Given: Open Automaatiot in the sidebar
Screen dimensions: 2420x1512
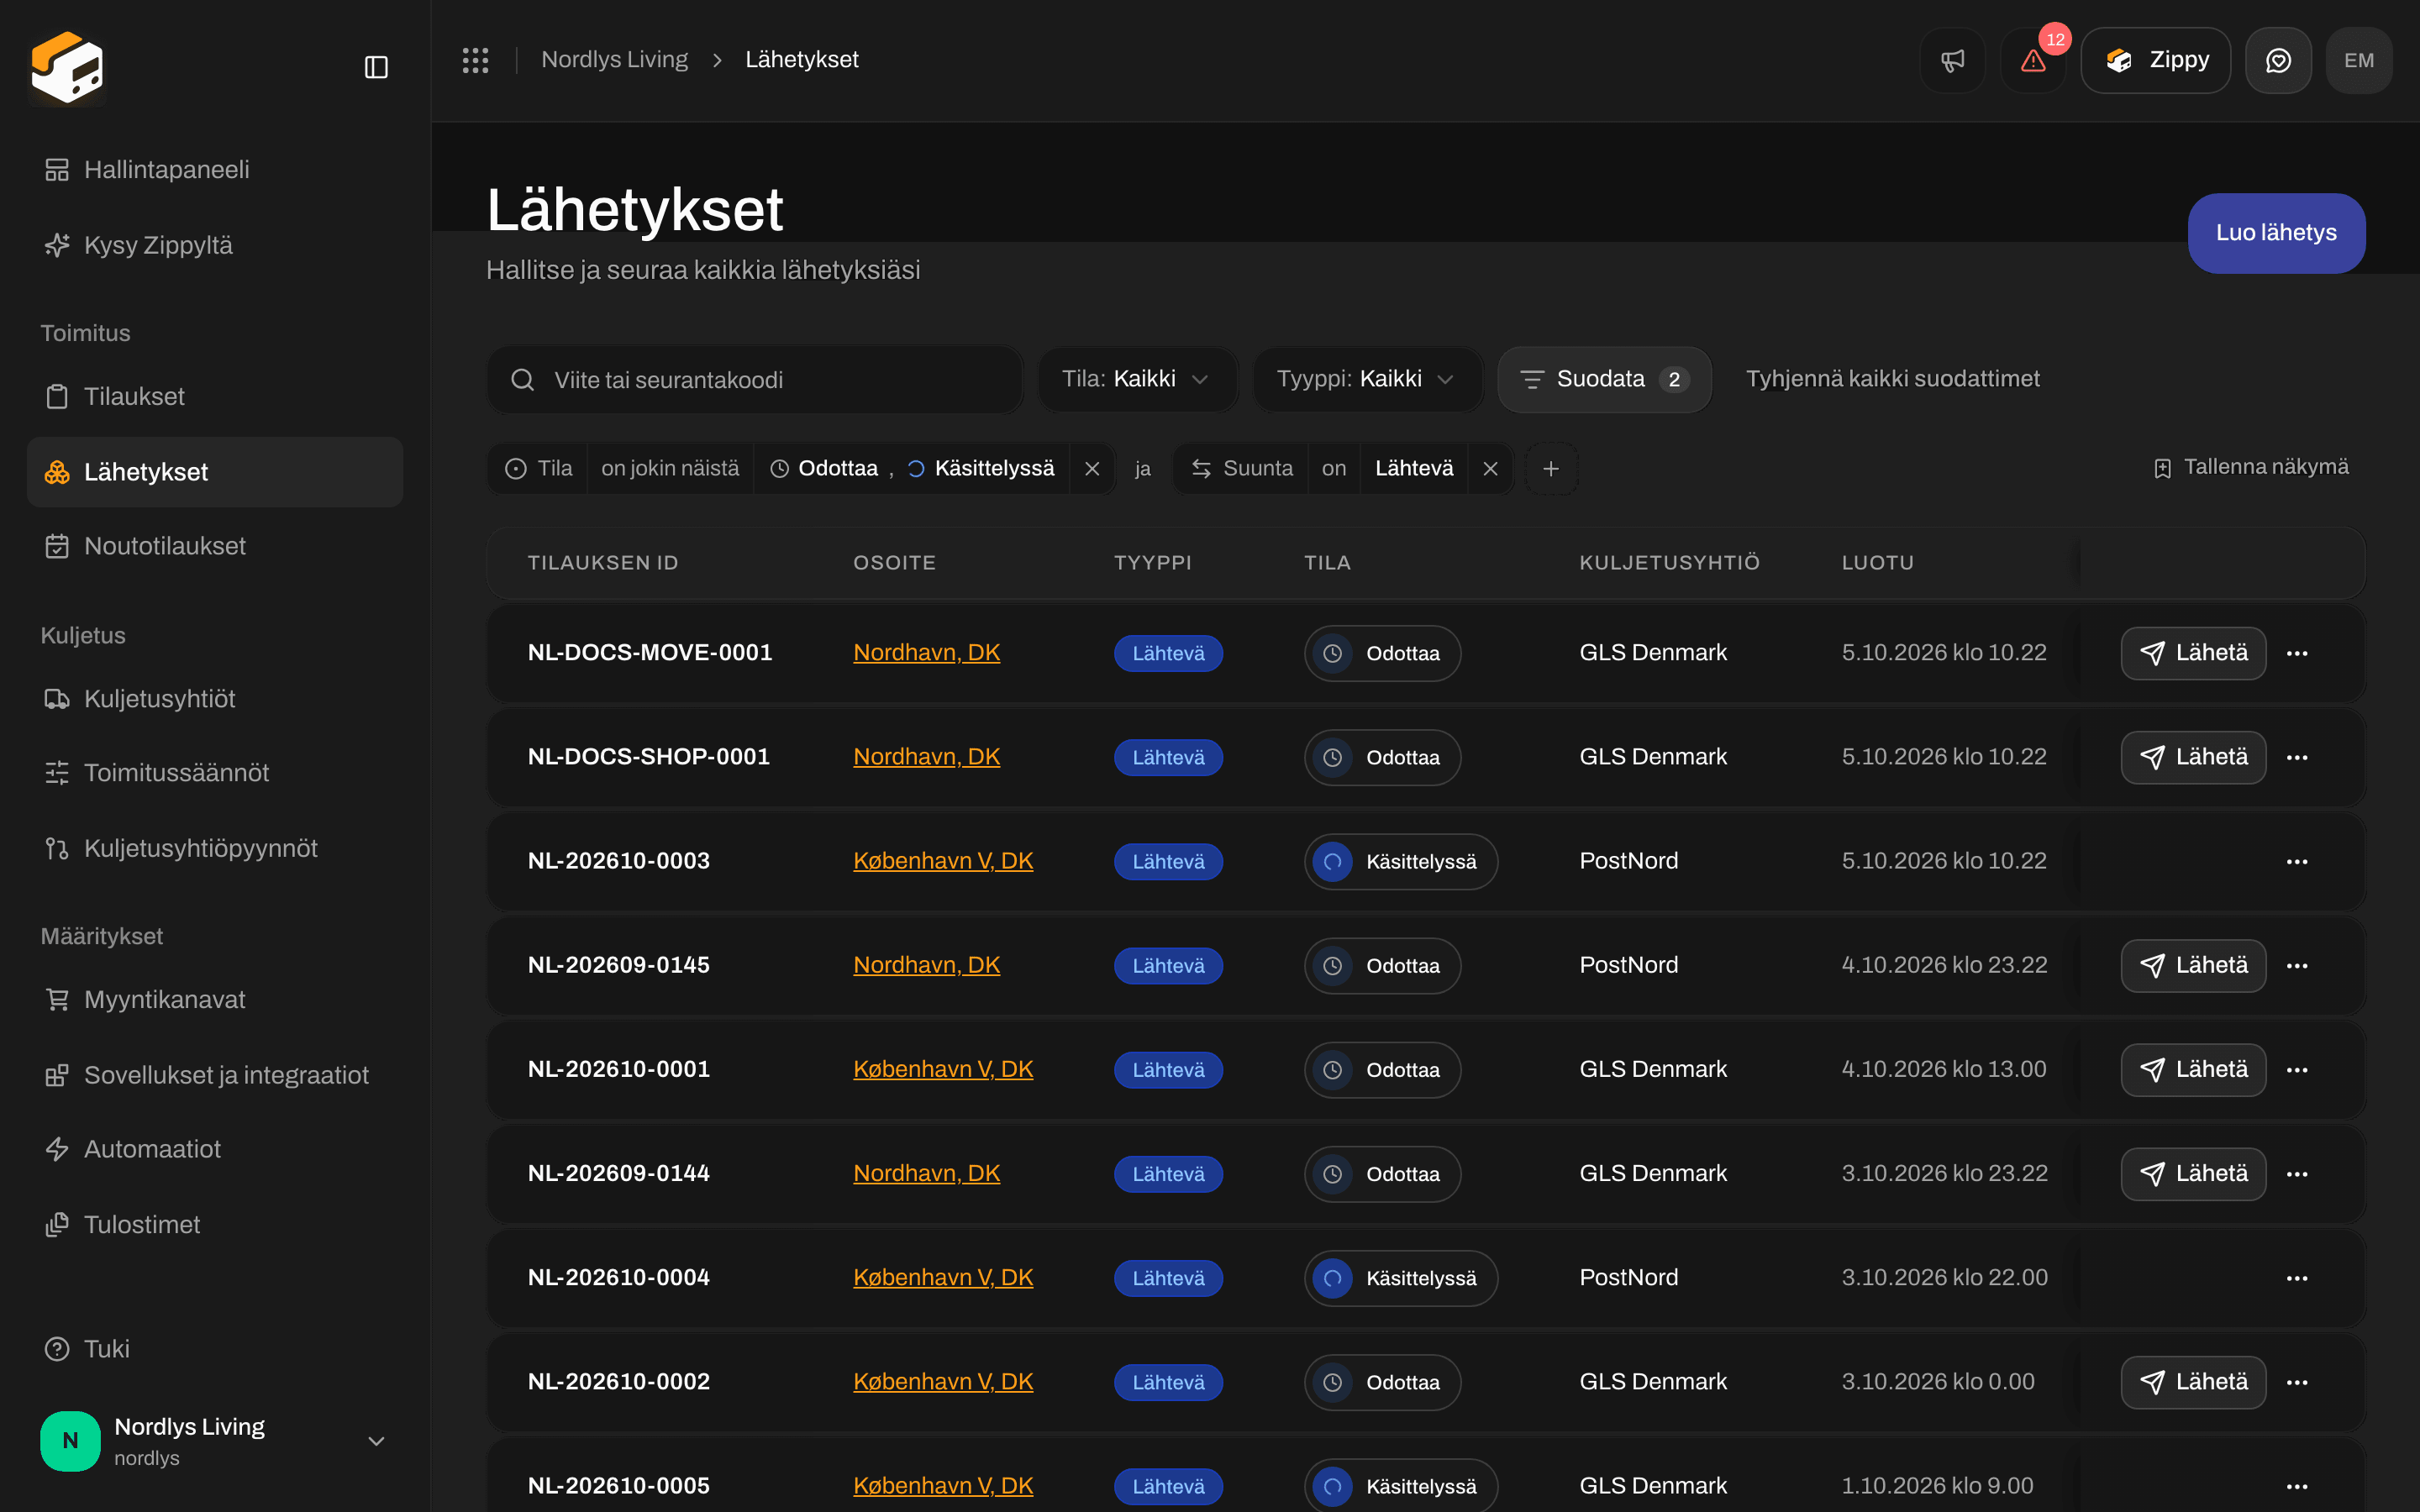Looking at the screenshot, I should (x=215, y=1149).
